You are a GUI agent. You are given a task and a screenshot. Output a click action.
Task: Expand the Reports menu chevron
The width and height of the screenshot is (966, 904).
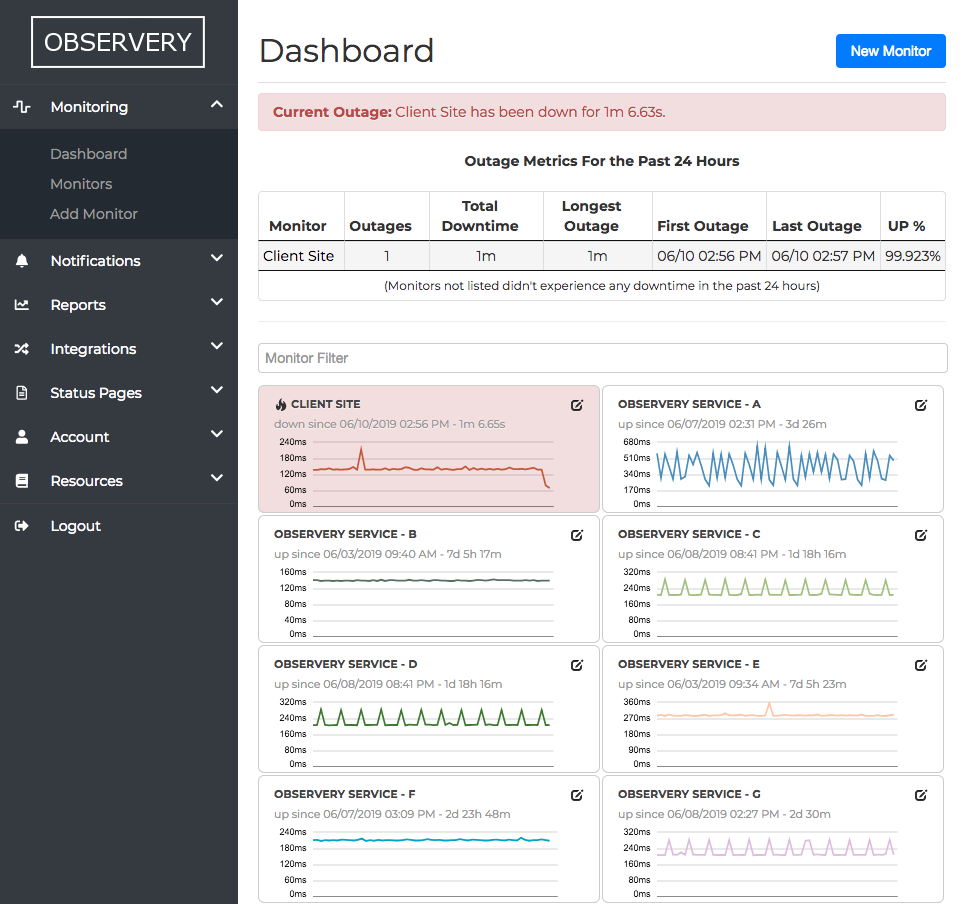coord(217,302)
